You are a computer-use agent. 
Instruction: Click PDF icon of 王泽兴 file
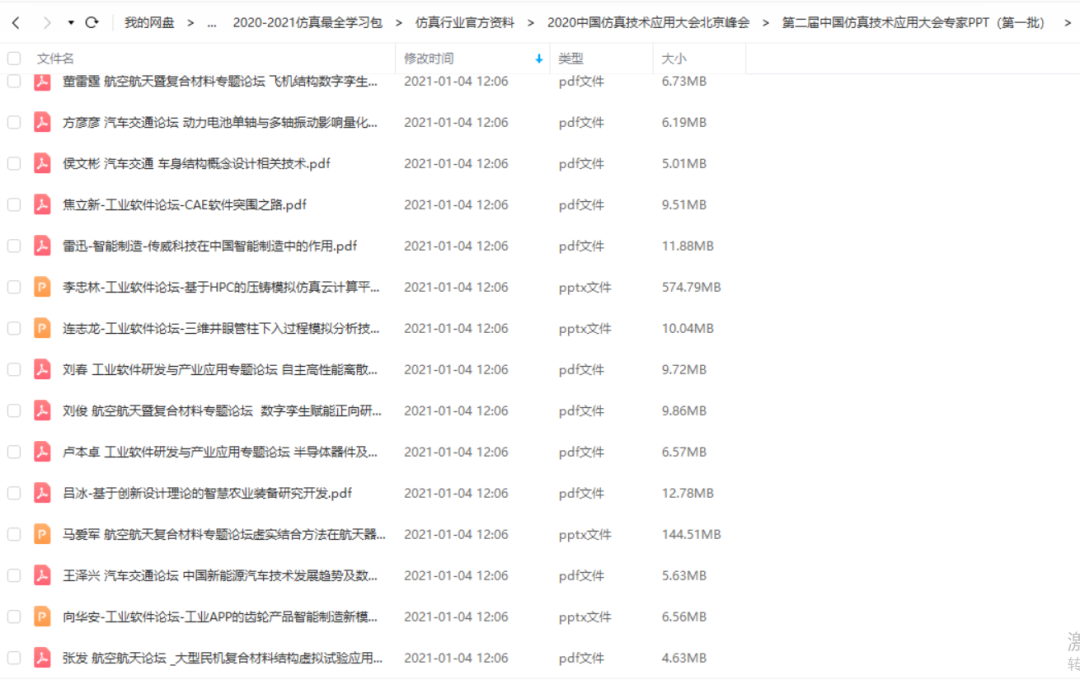[x=42, y=575]
